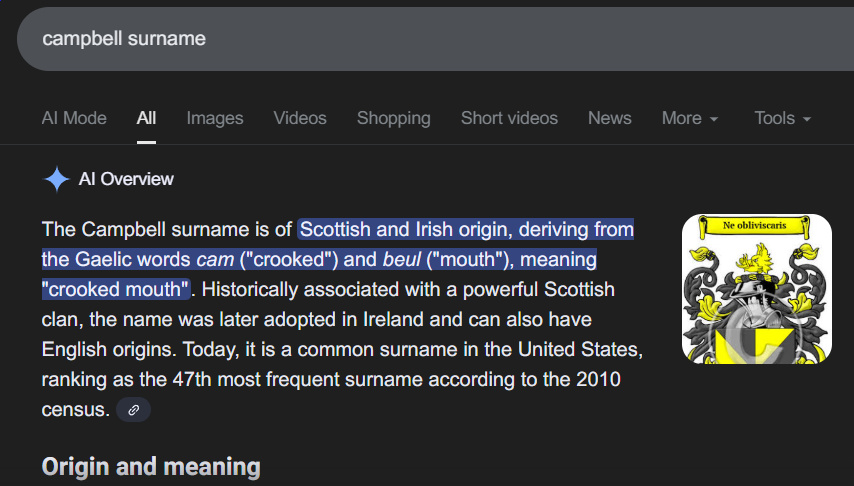Click the italic word "cam"
The width and height of the screenshot is (854, 486).
[x=215, y=259]
